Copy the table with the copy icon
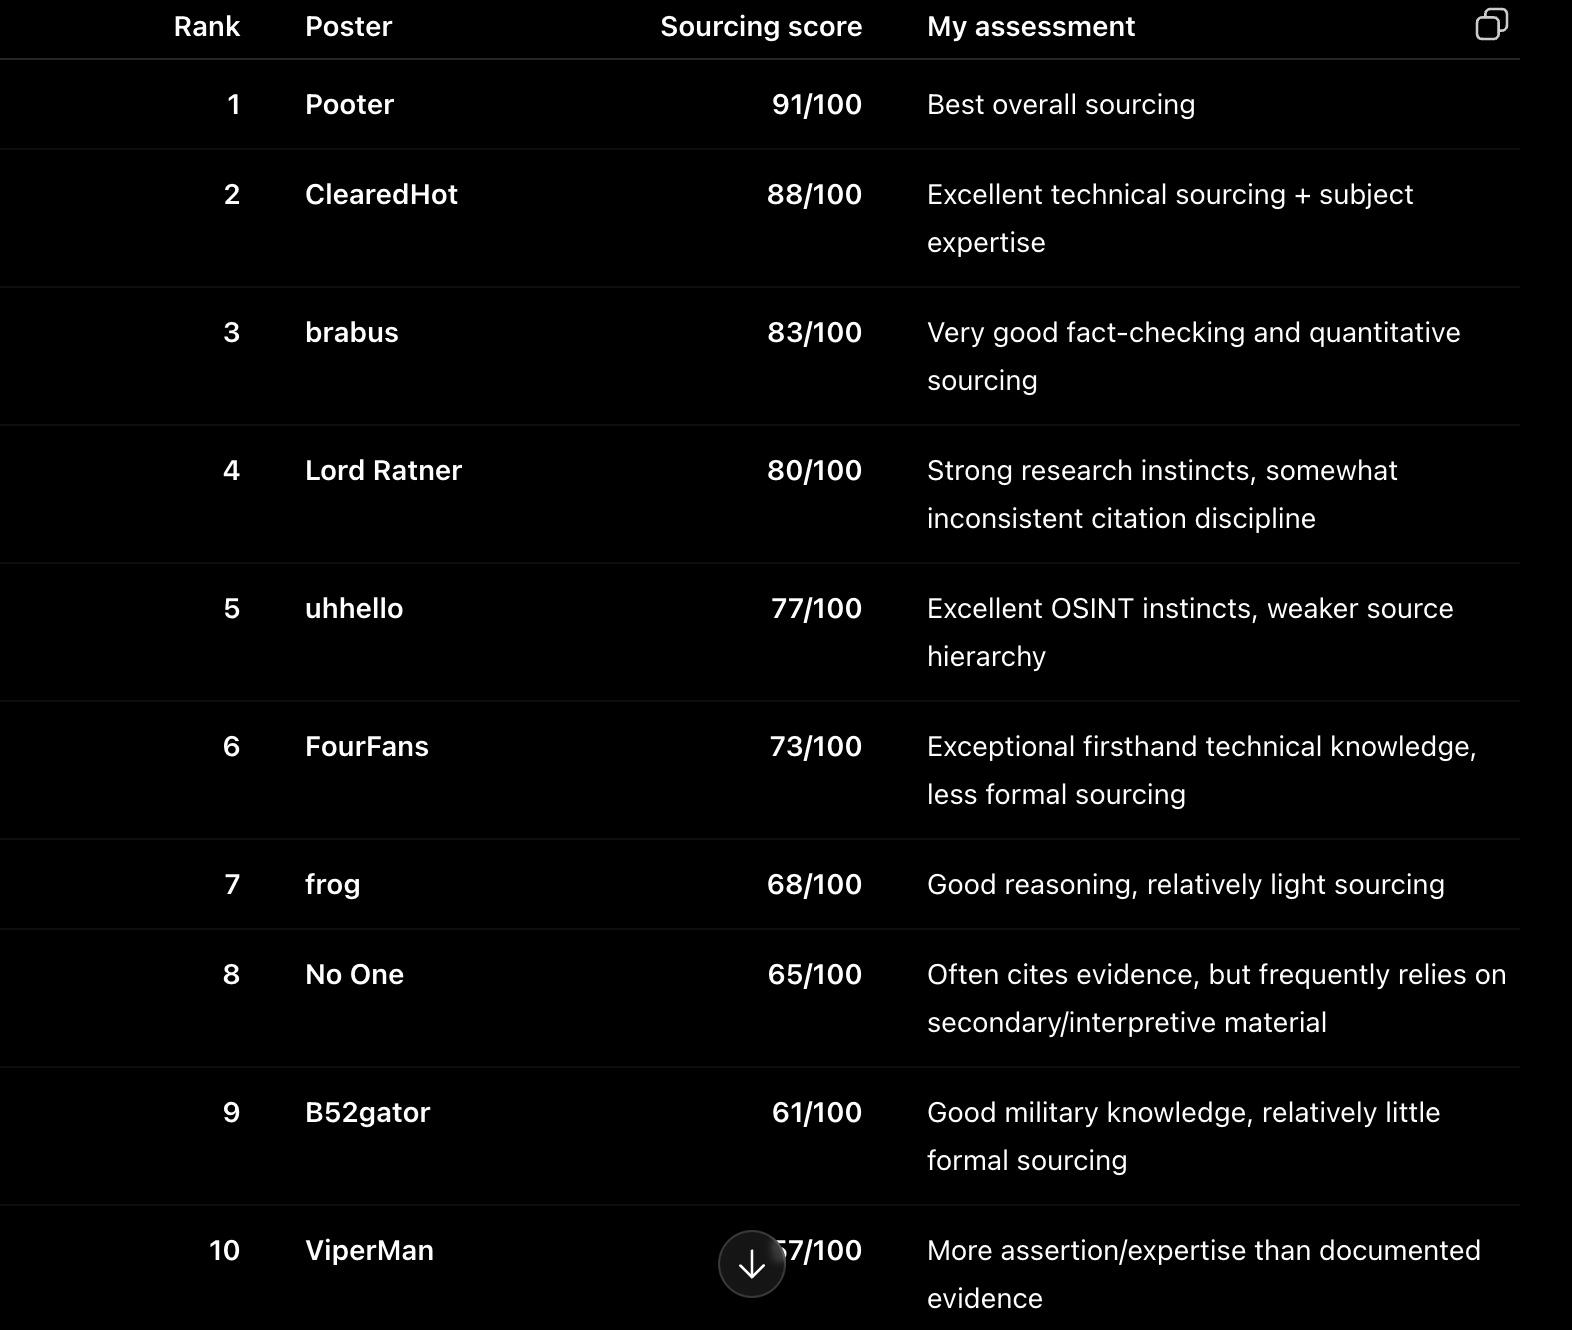The height and width of the screenshot is (1330, 1572). click(1491, 25)
